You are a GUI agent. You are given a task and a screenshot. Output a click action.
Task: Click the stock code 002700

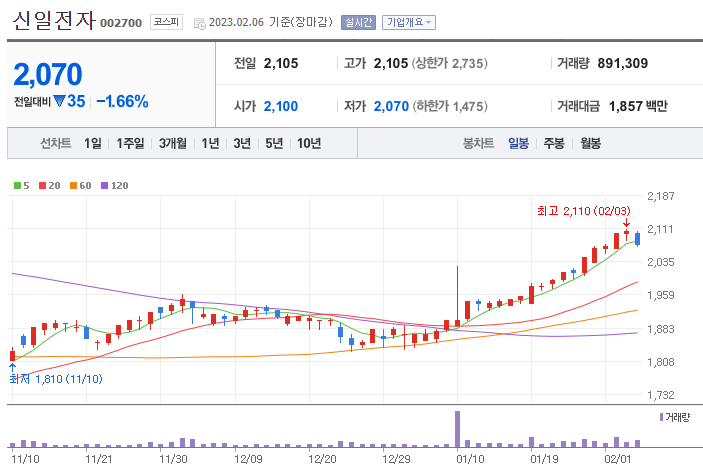(121, 23)
